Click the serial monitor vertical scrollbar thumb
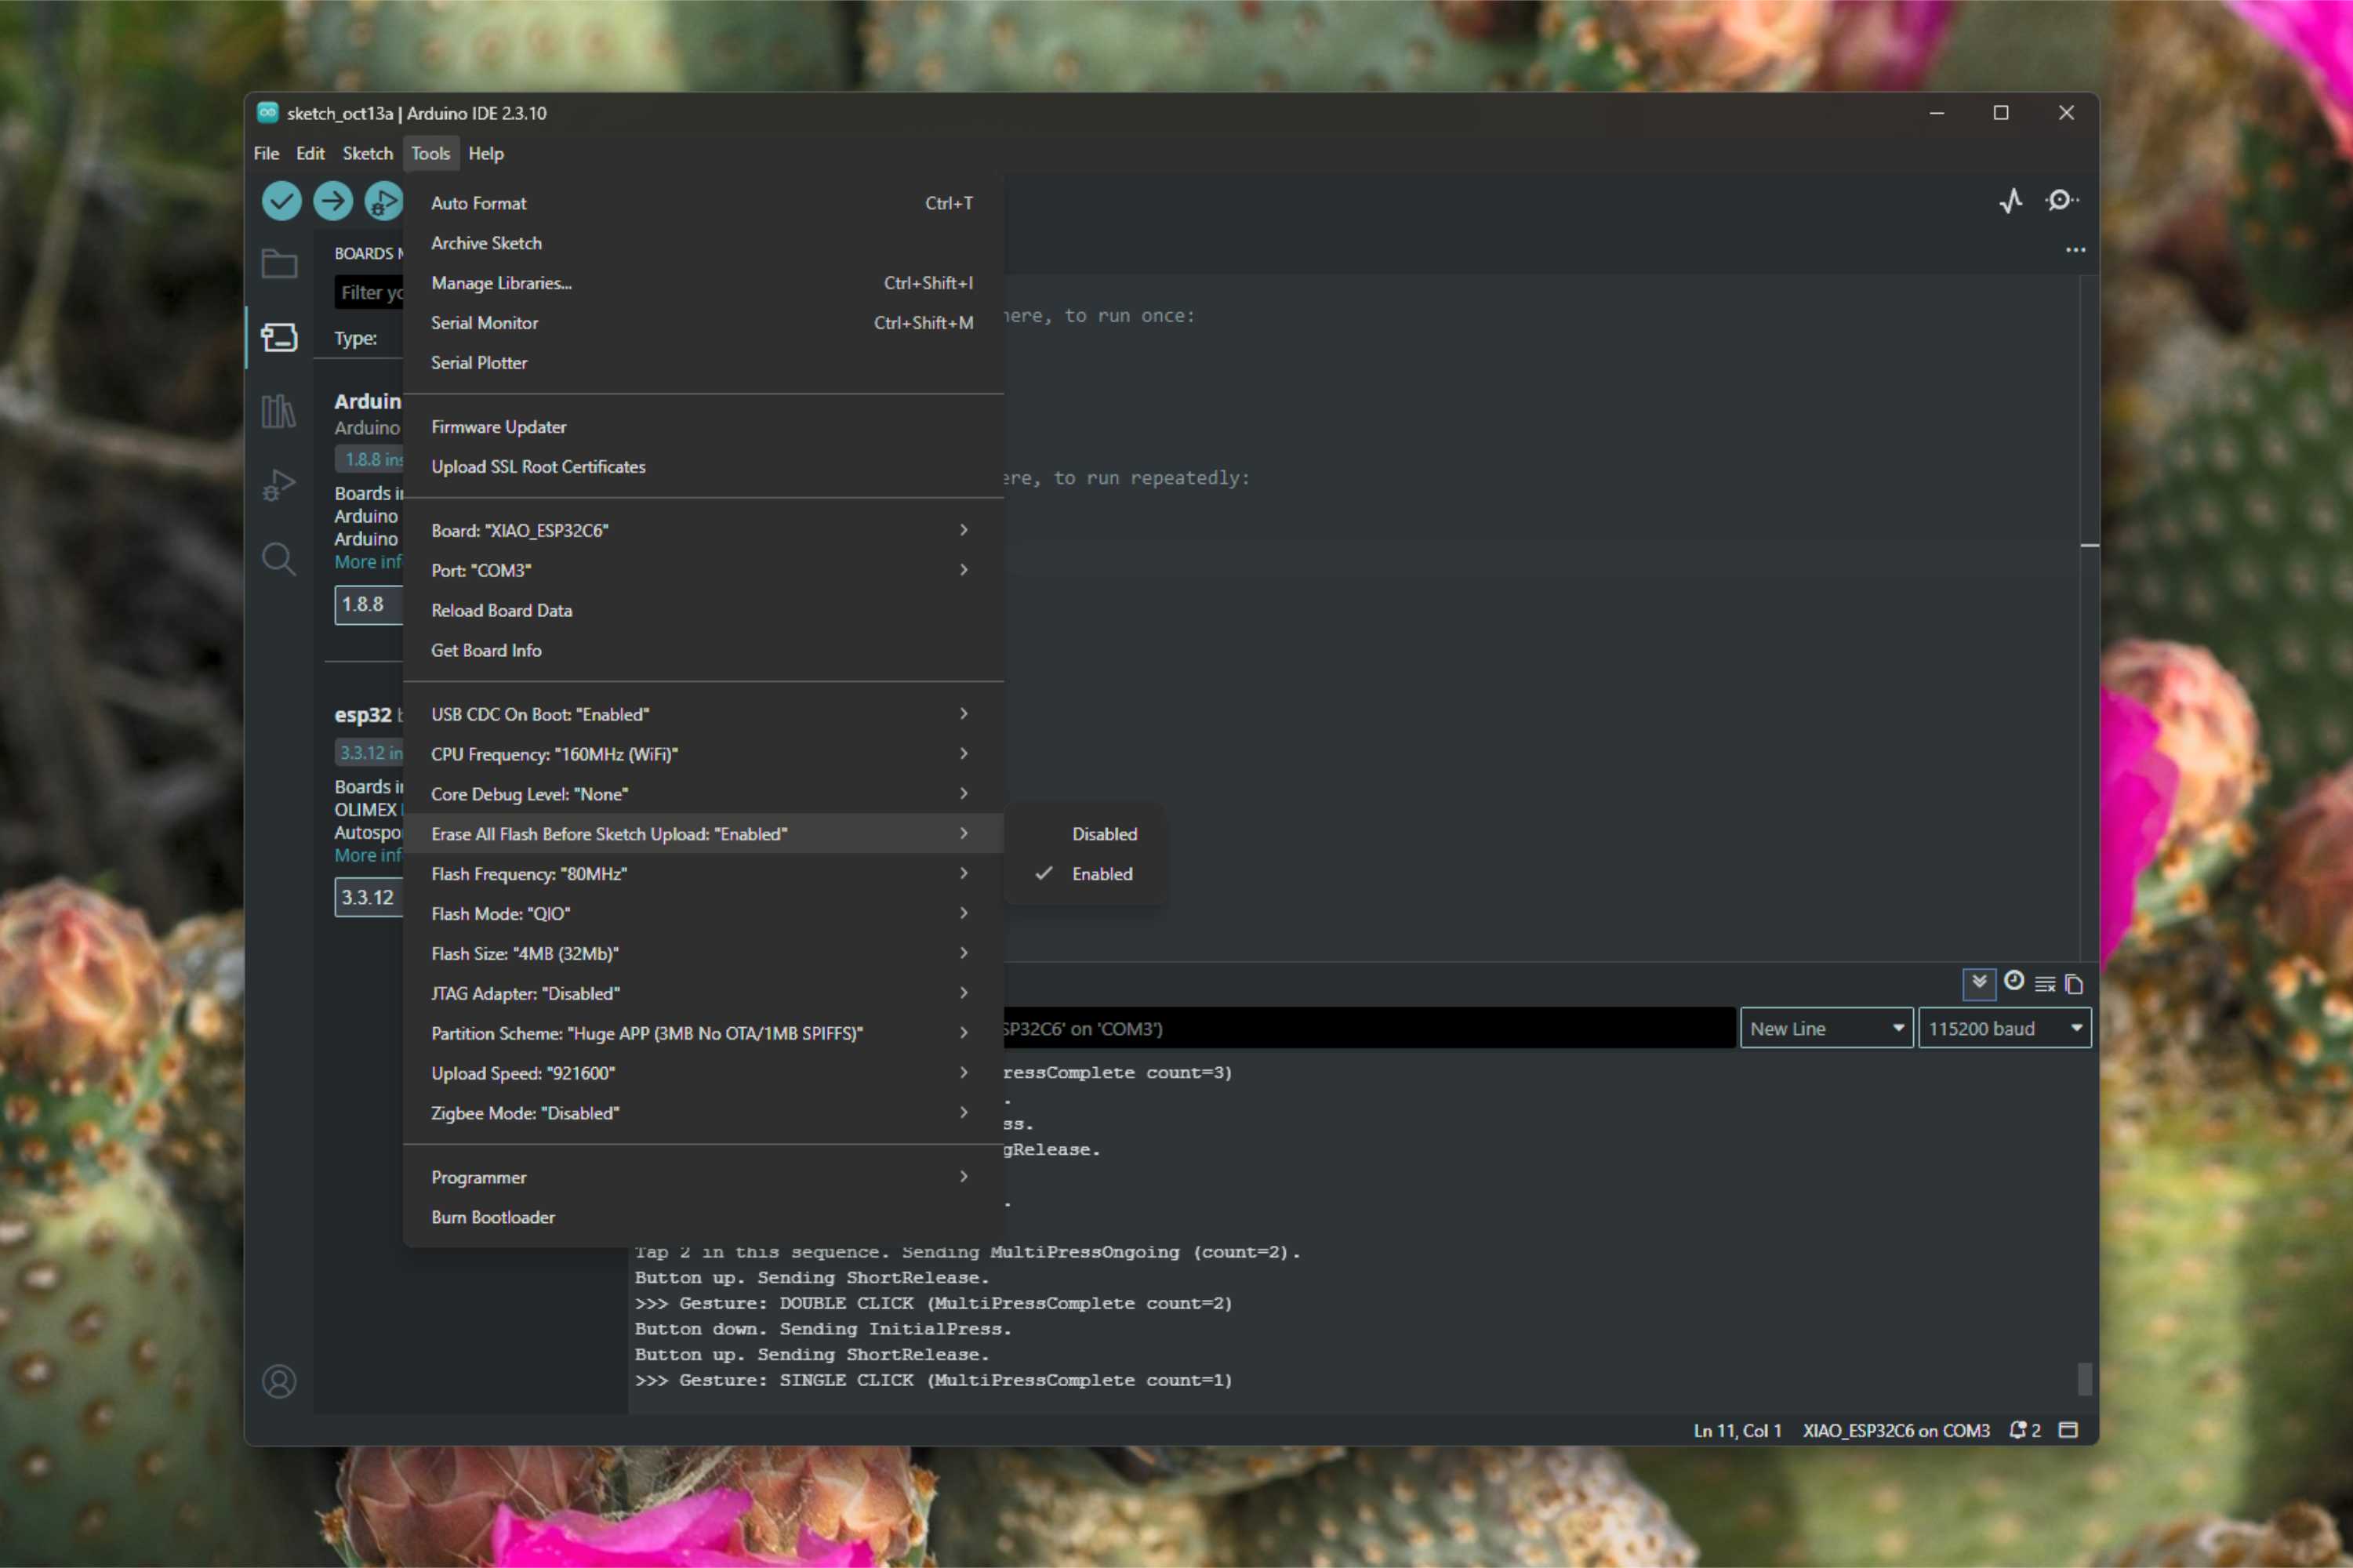 click(x=2084, y=1378)
